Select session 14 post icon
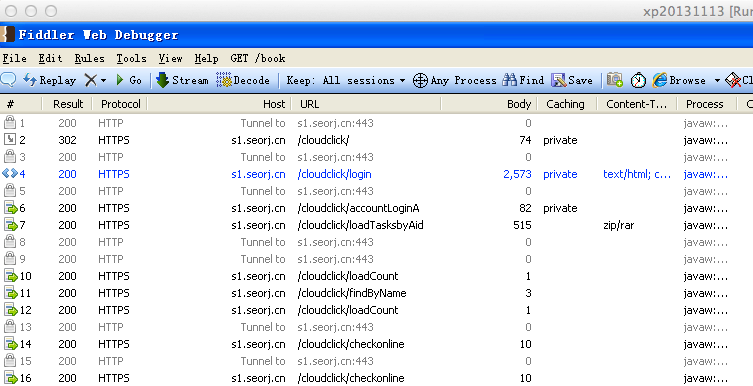753x386 pixels. [11, 344]
